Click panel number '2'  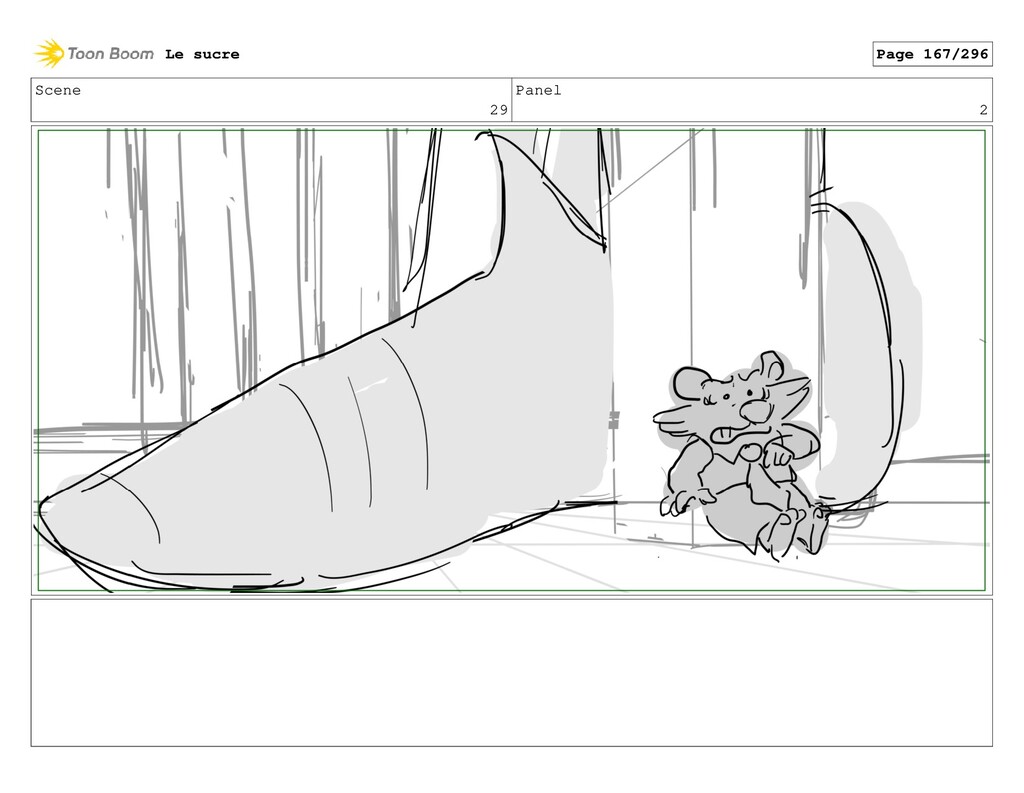pos(984,110)
